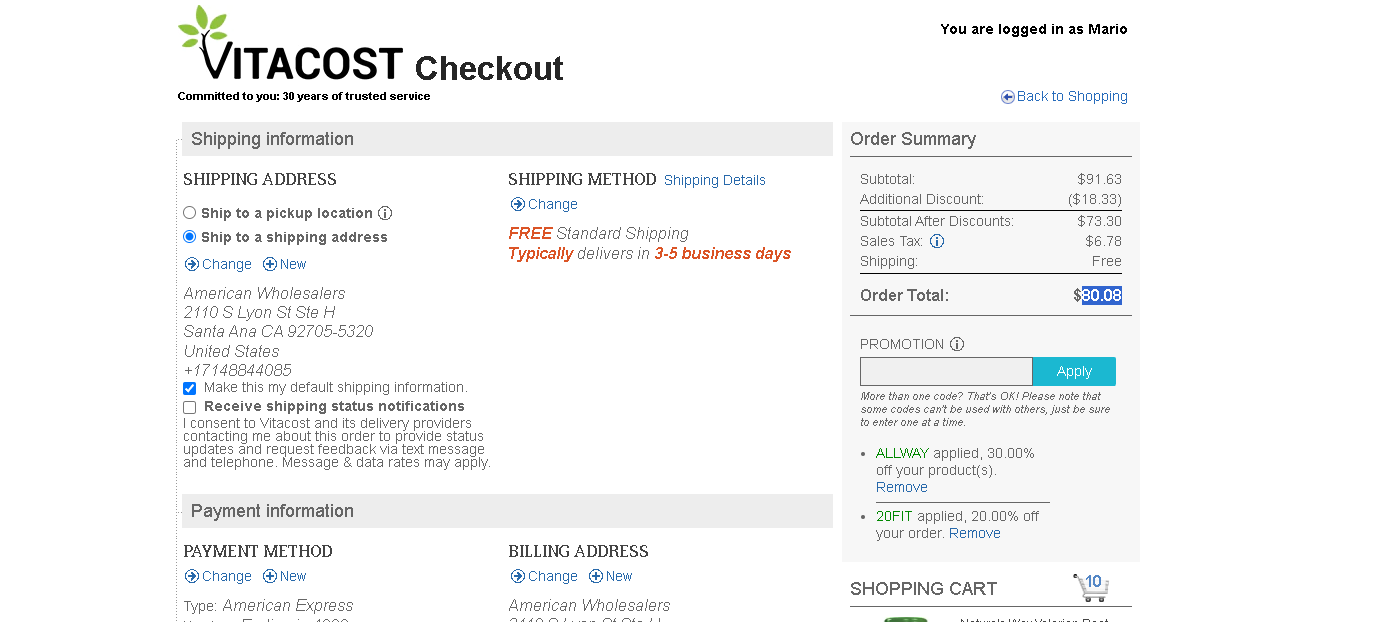This screenshot has width=1374, height=622.
Task: Click the plus icon for New shipping address
Action: tap(270, 264)
